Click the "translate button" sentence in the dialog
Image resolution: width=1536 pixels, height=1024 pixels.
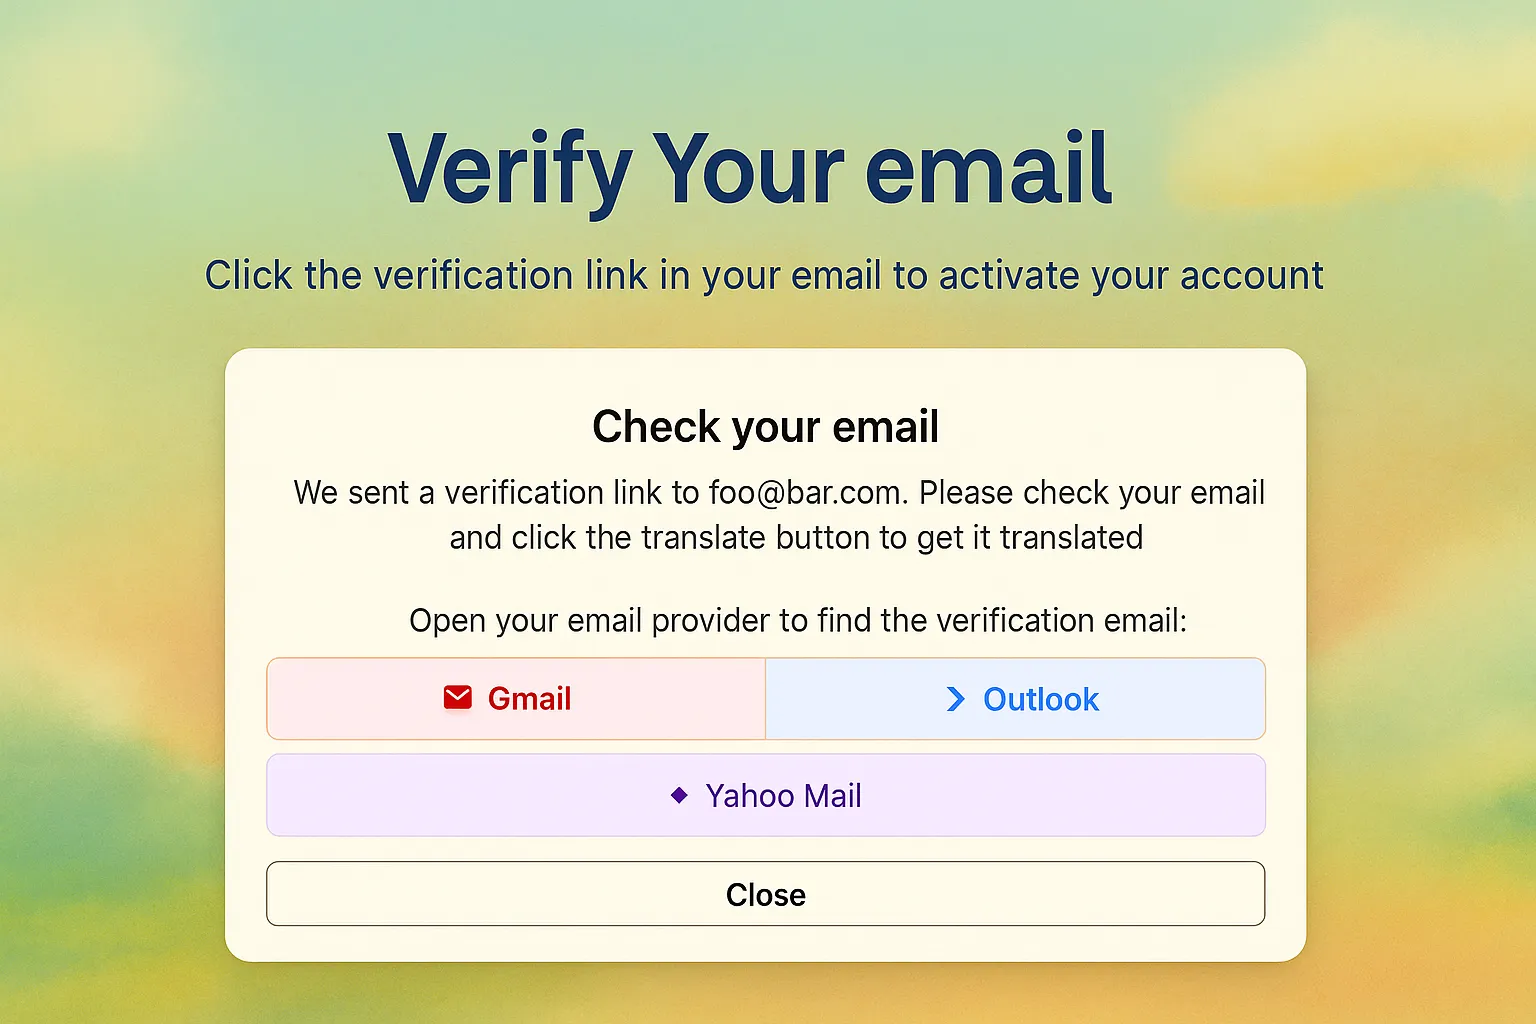click(796, 538)
